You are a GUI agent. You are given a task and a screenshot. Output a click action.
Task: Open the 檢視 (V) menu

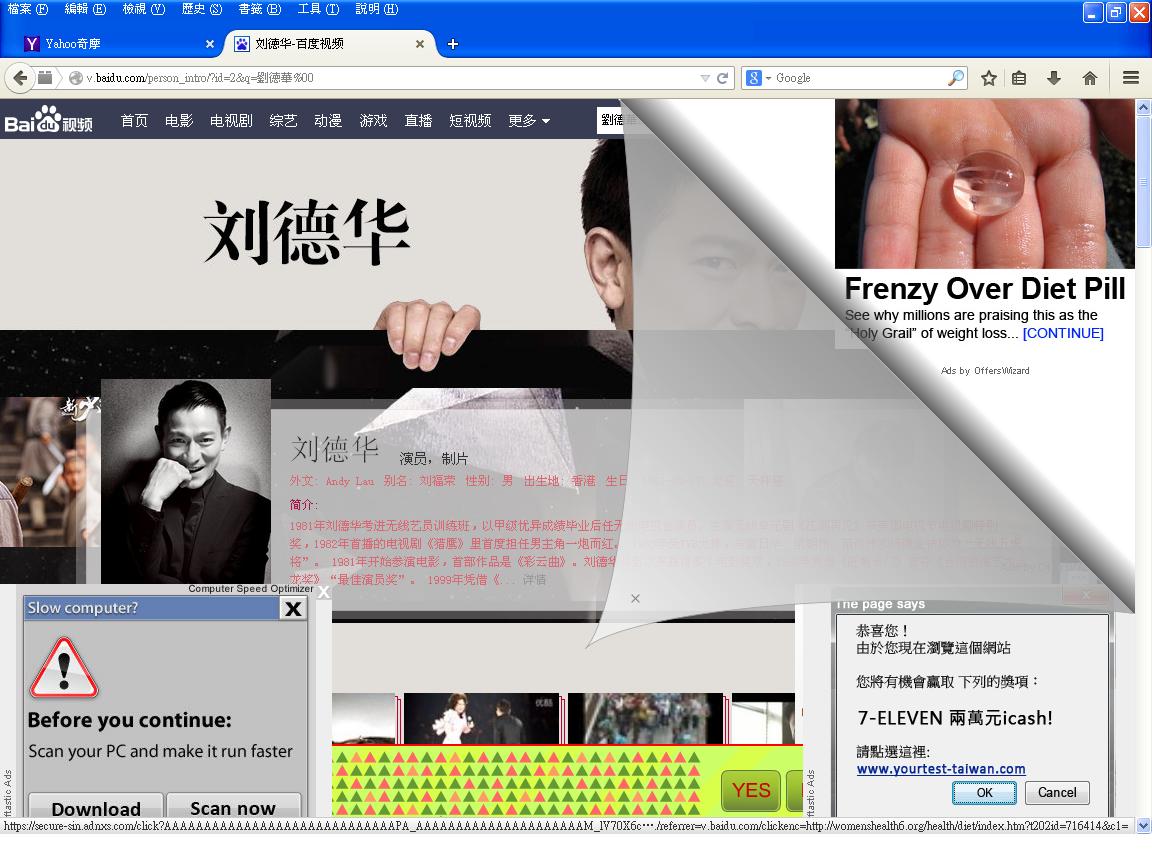pos(143,9)
